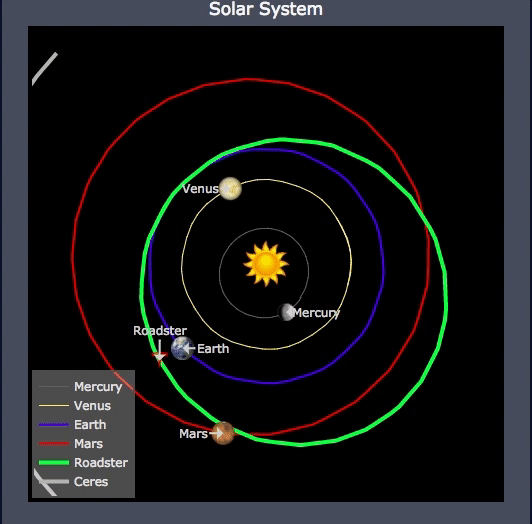The width and height of the screenshot is (532, 524).
Task: Click the Mars planet icon
Action: [x=223, y=433]
